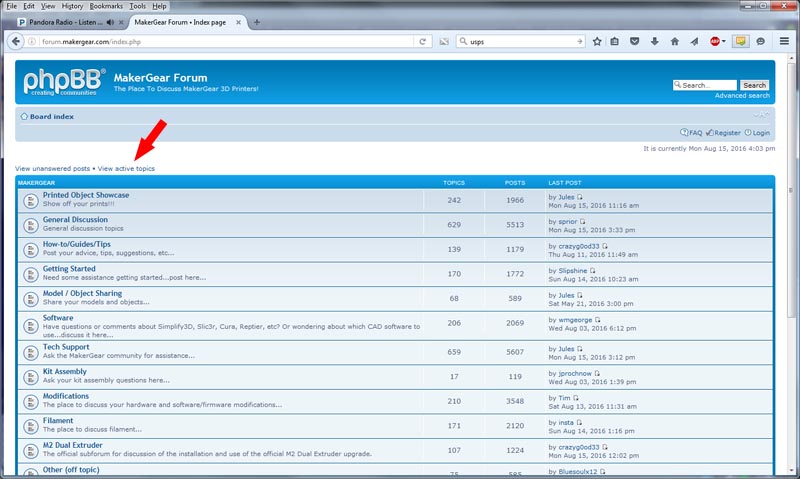Switch to the Pandora Radio tab
This screenshot has width=800, height=479.
[x=60, y=22]
